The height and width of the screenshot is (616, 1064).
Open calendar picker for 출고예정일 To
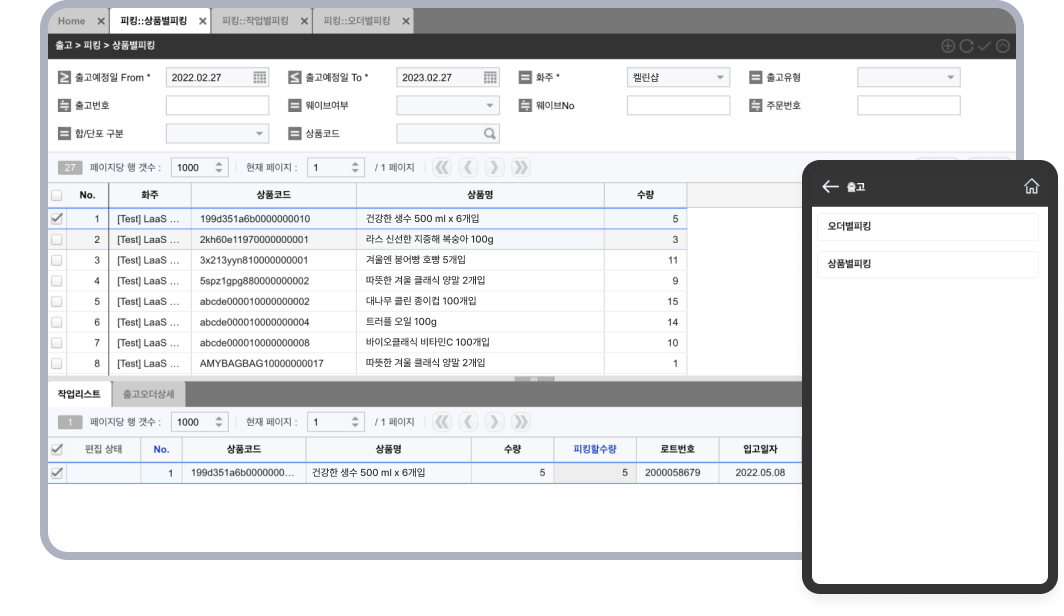point(490,77)
